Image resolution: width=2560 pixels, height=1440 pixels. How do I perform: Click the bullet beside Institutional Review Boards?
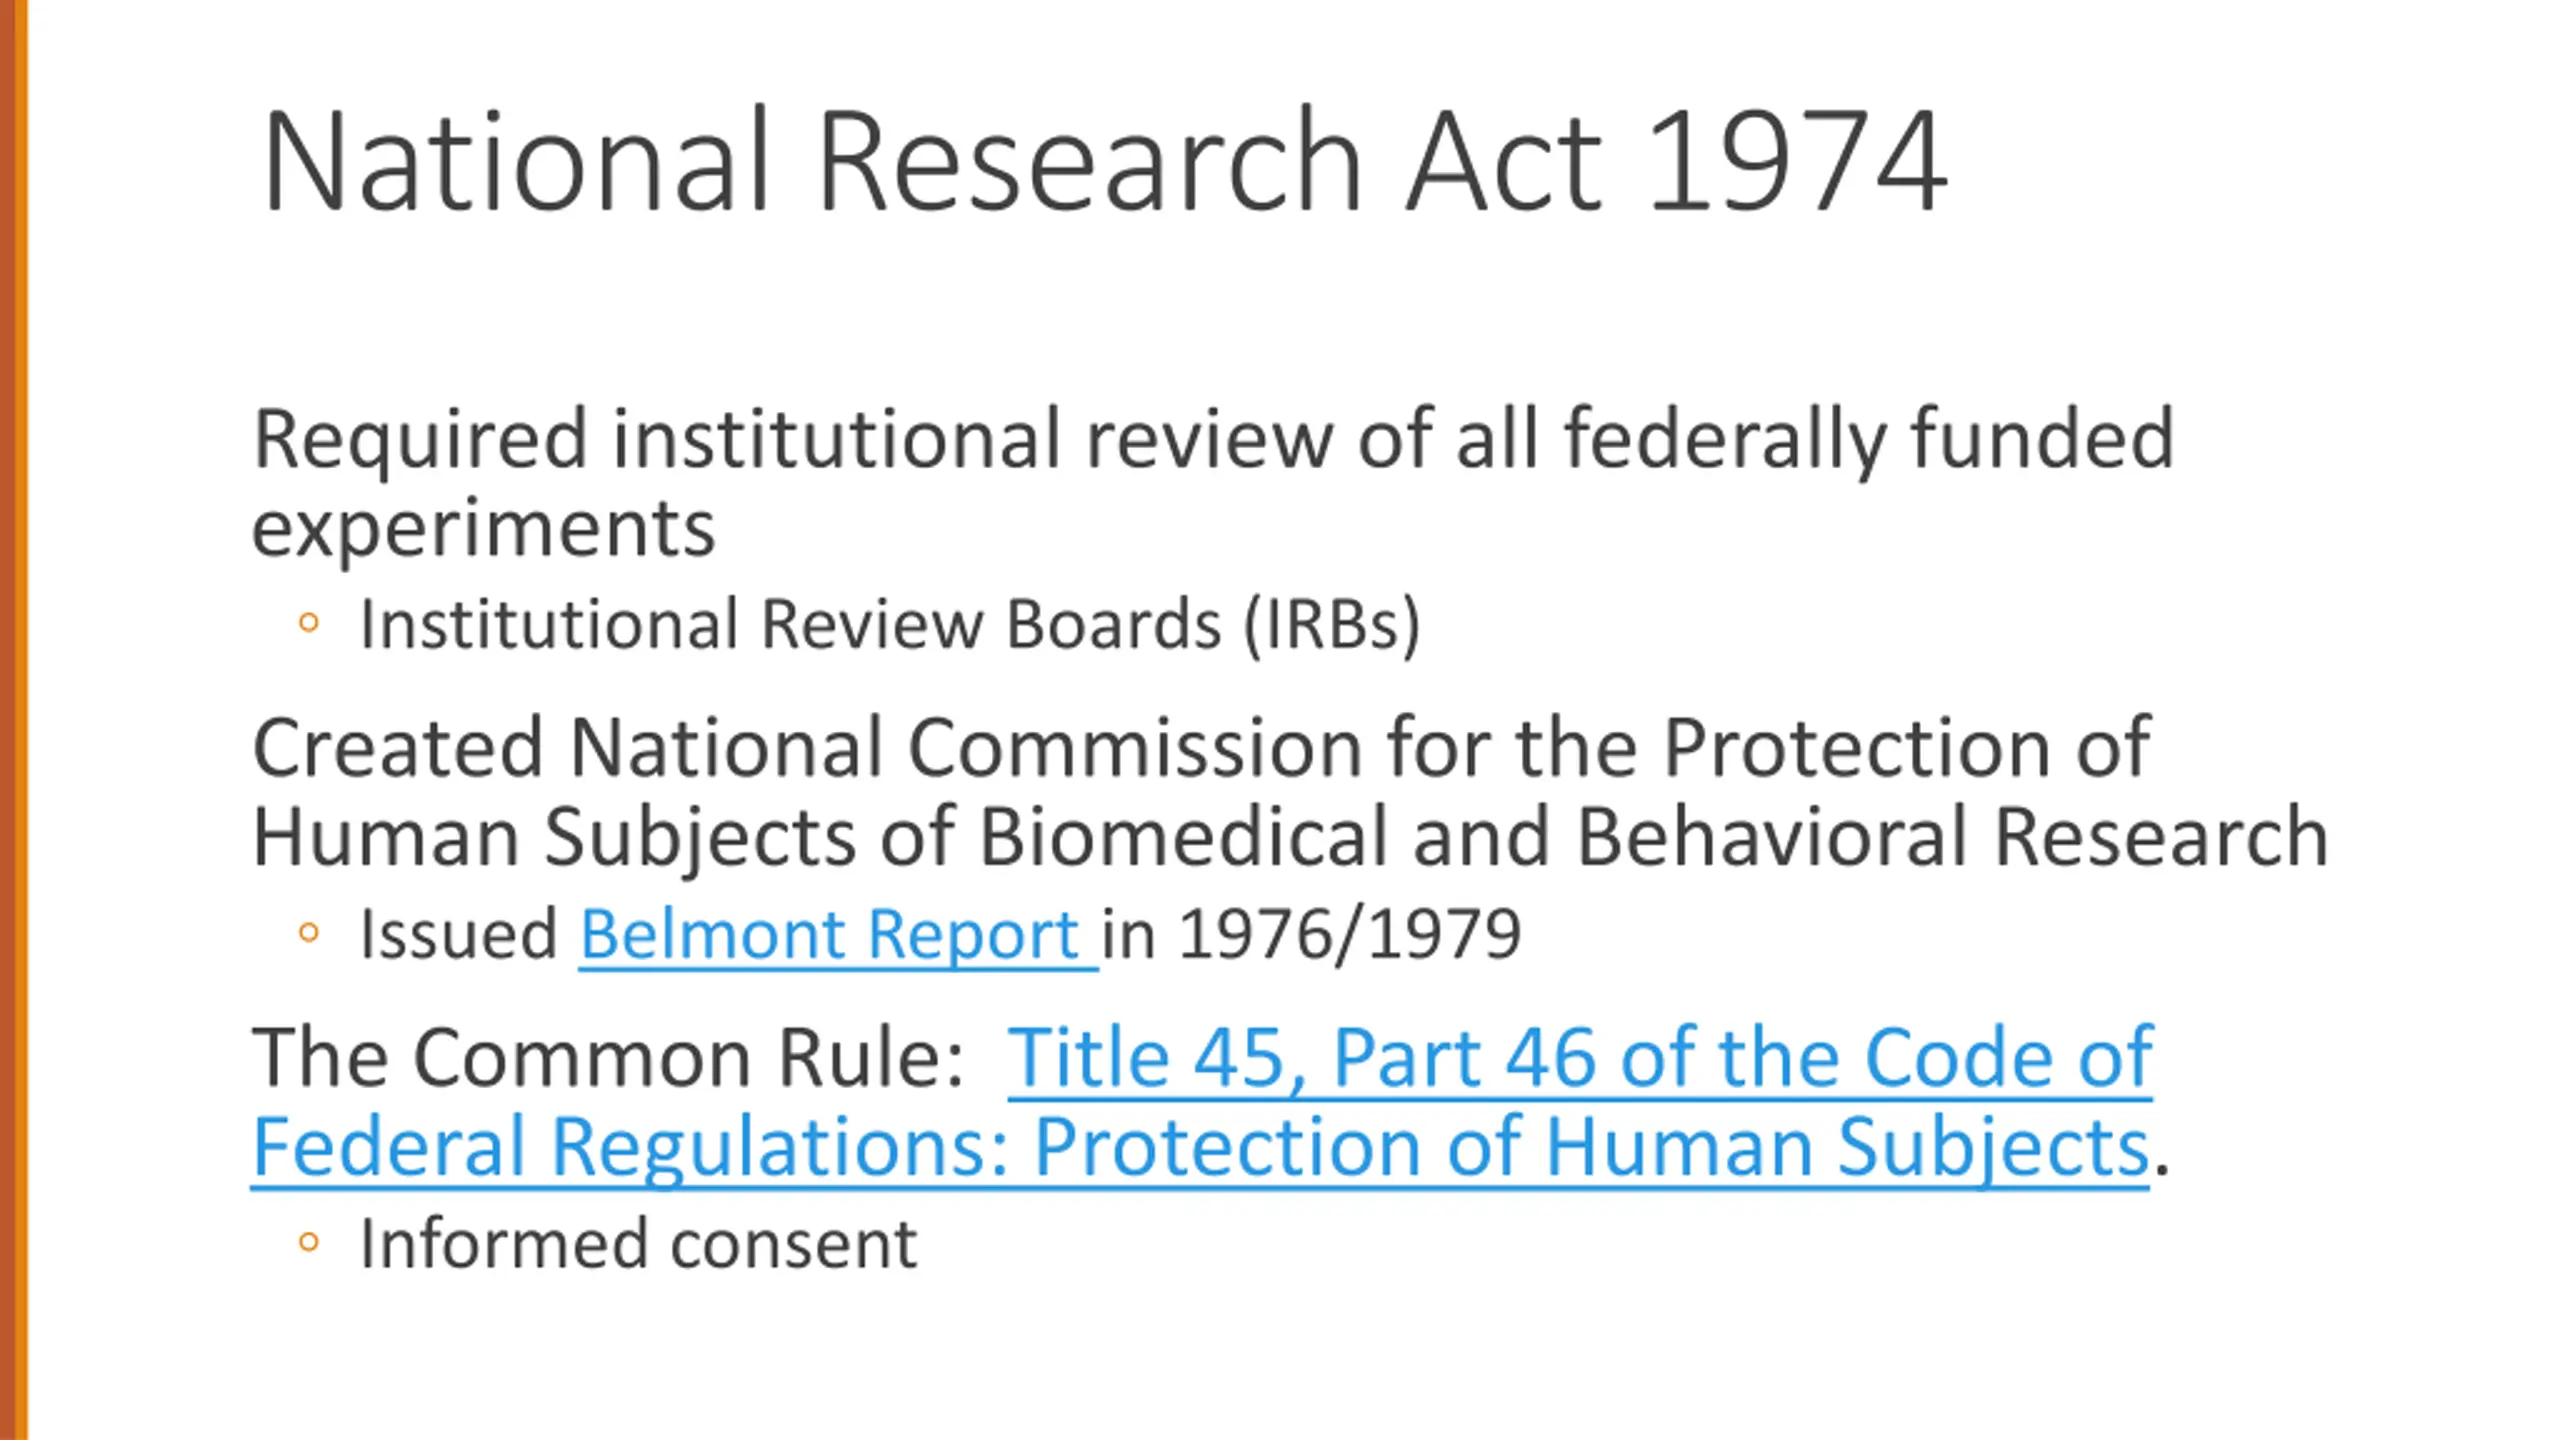pos(309,624)
